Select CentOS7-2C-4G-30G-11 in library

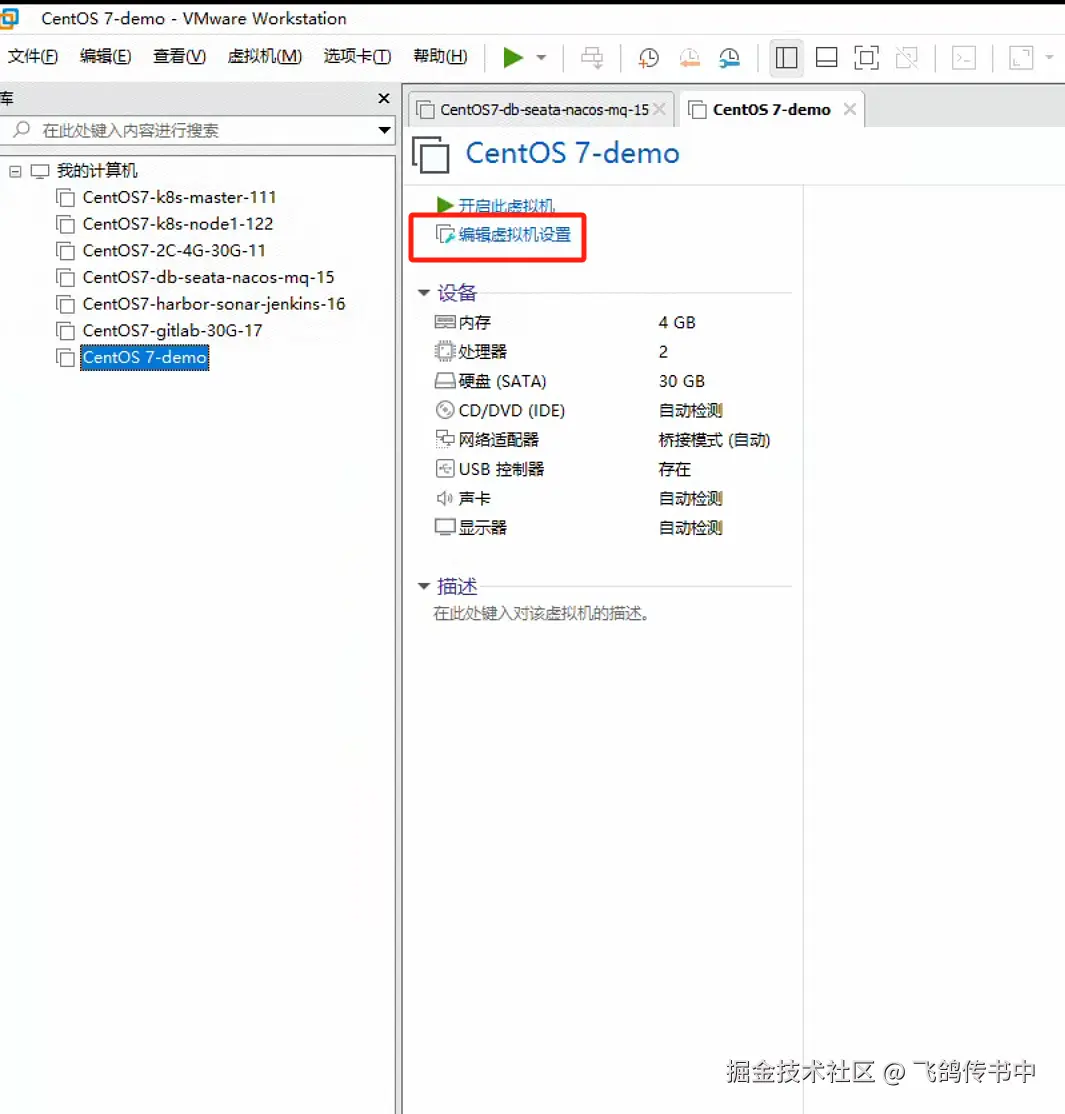[174, 250]
